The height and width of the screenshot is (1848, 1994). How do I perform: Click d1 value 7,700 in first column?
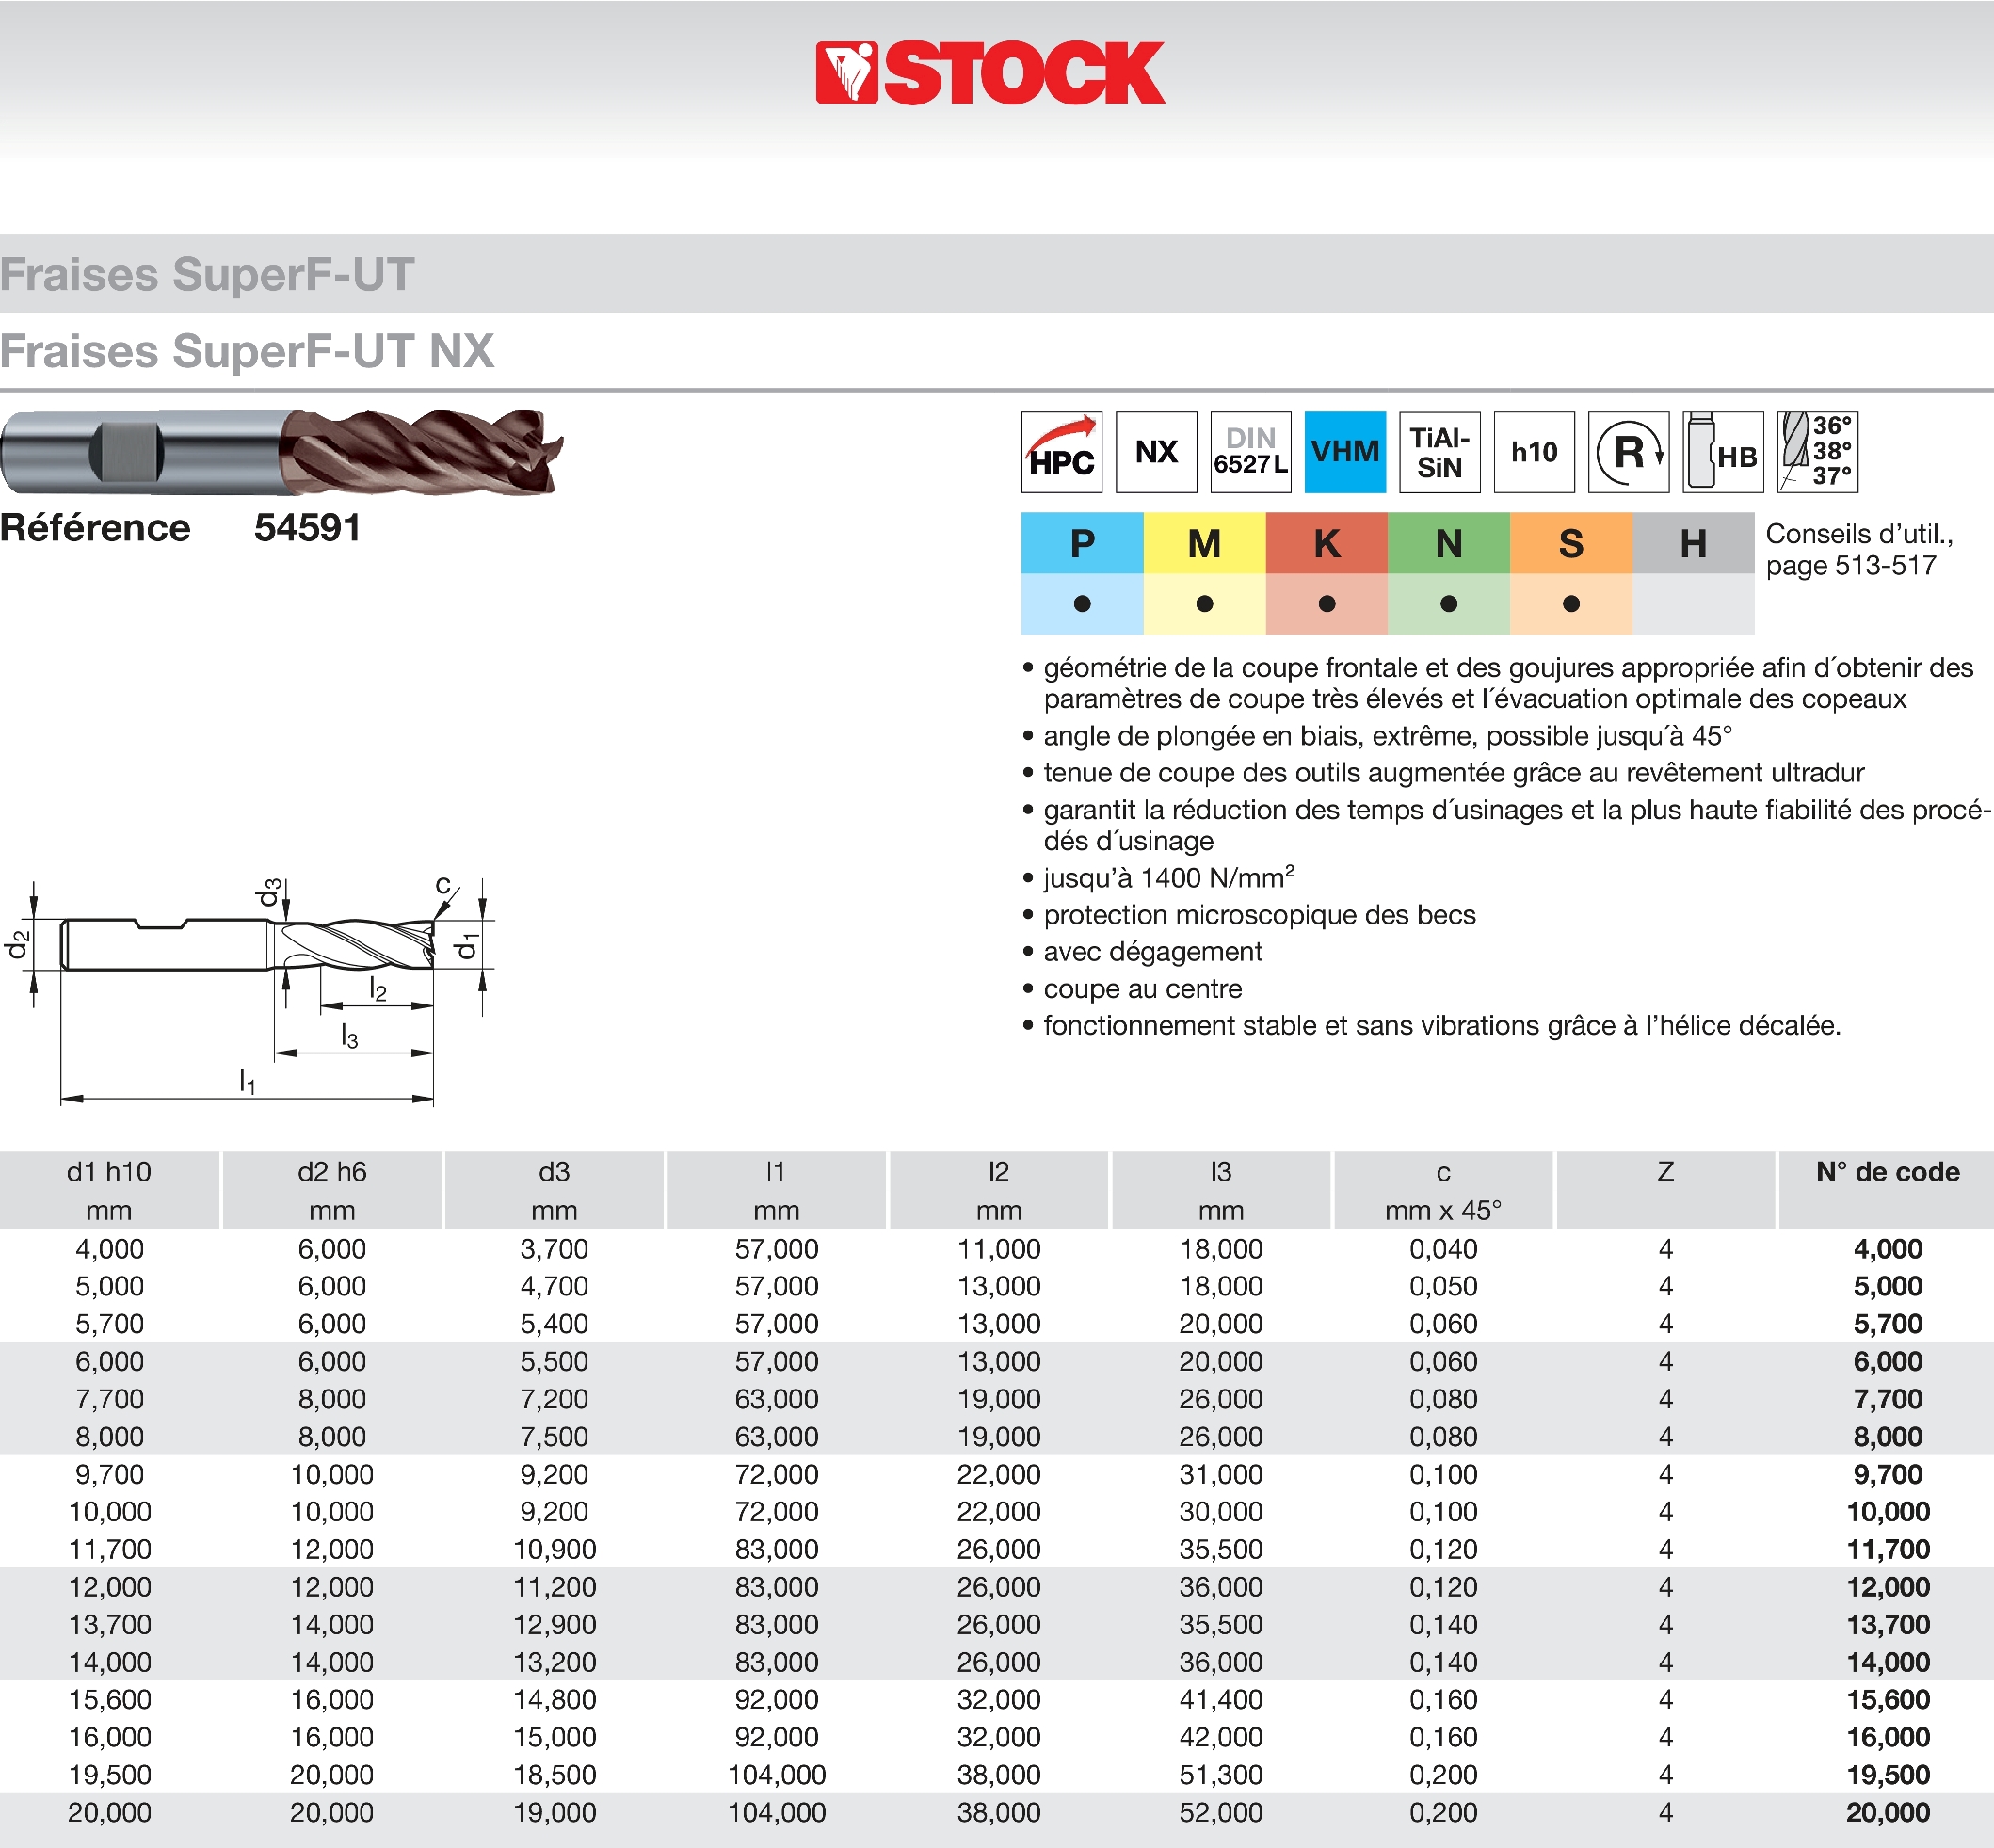[109, 1399]
